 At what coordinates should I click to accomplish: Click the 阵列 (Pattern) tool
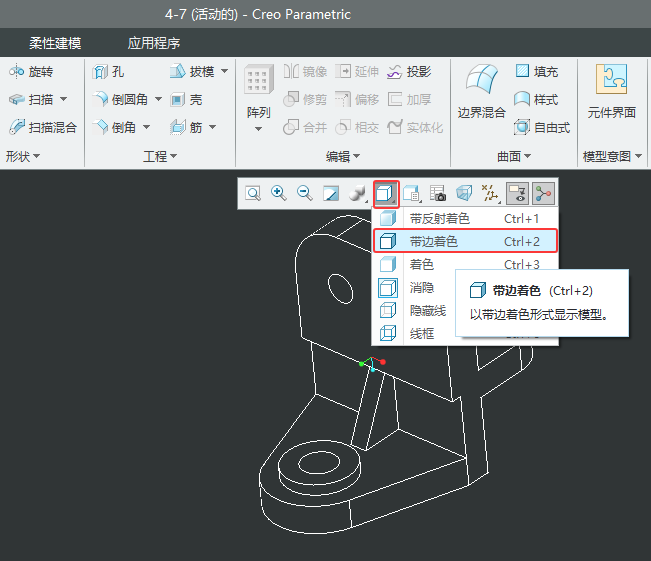pos(259,91)
